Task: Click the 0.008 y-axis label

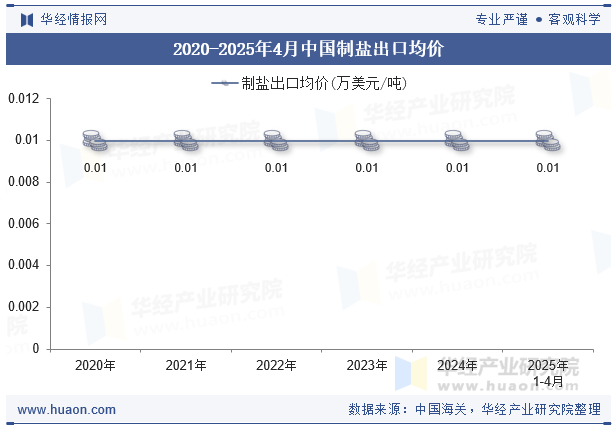Action: coord(24,182)
